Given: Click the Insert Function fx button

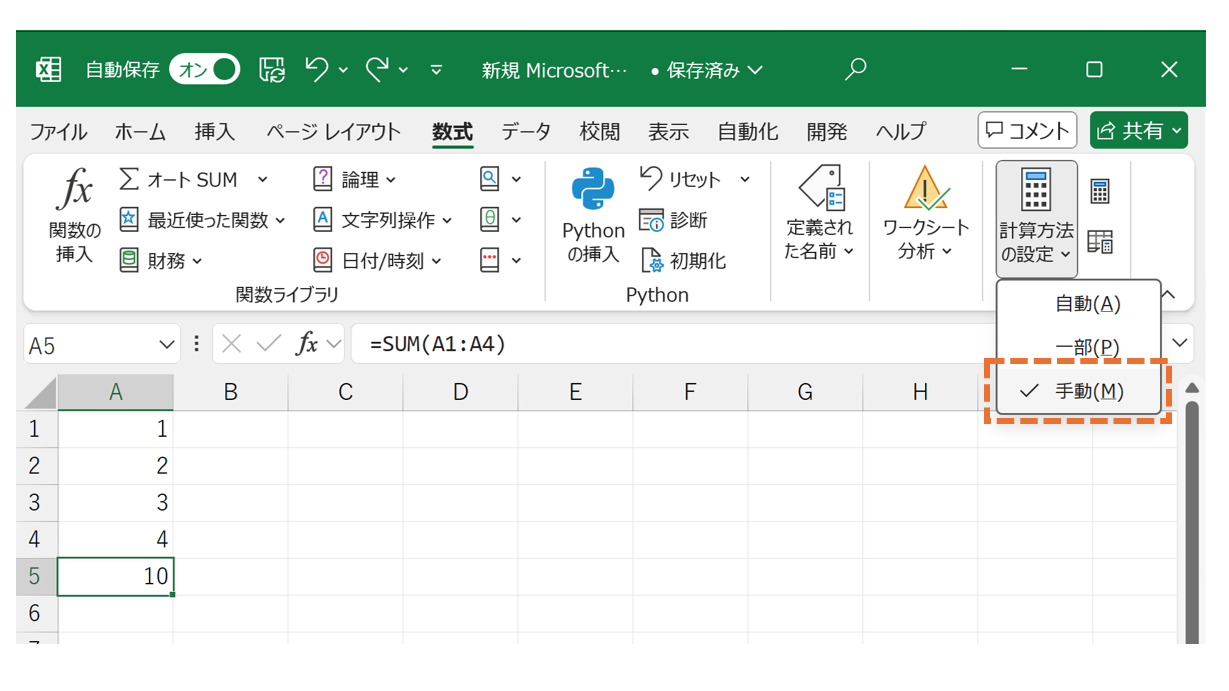Looking at the screenshot, I should coord(74,216).
